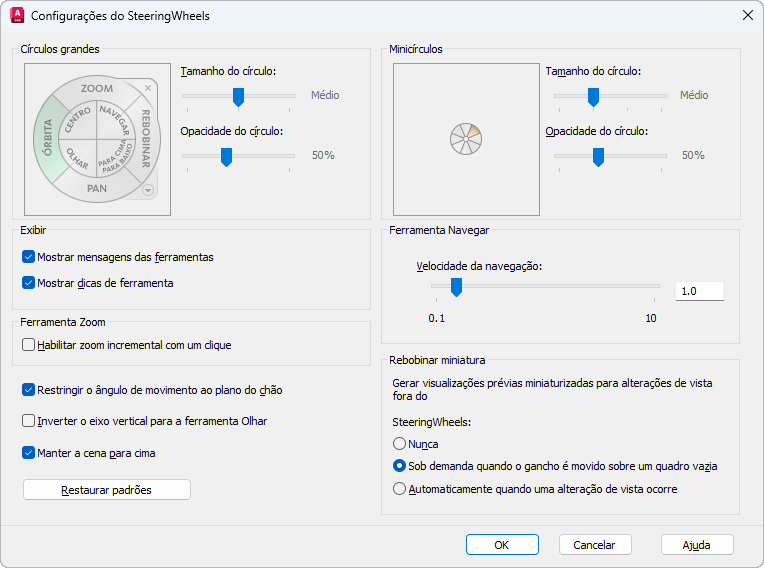Click the 50% opacity label under Minicírculos

click(693, 155)
